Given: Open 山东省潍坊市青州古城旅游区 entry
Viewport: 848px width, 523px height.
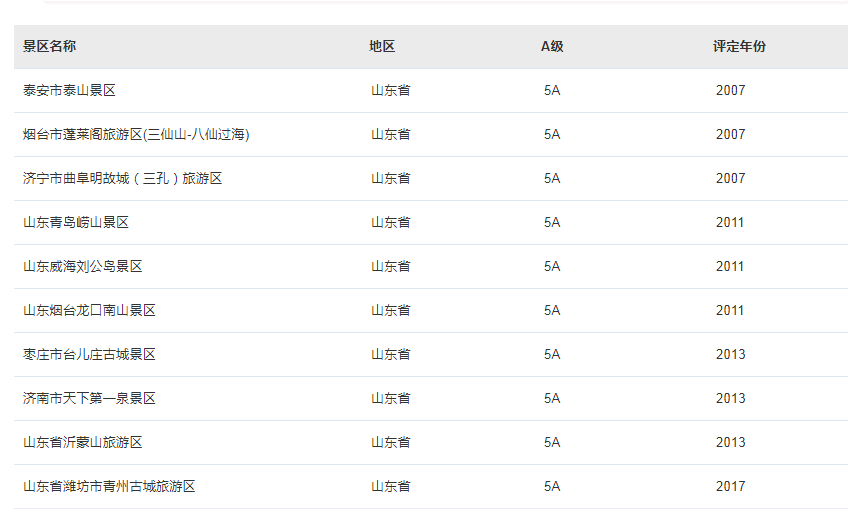Looking at the screenshot, I should (109, 487).
